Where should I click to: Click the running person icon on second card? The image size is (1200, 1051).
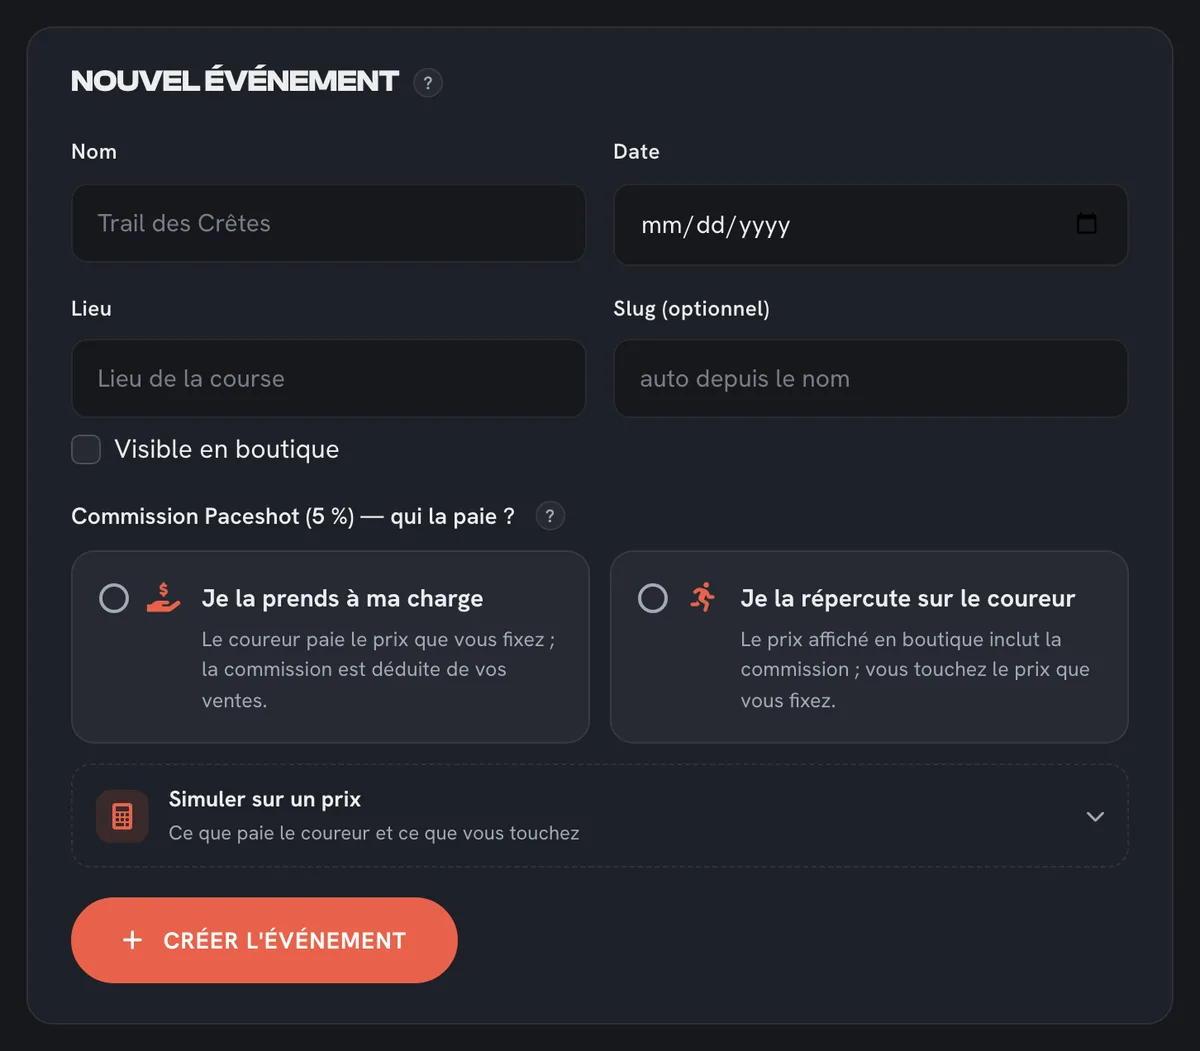pos(703,597)
